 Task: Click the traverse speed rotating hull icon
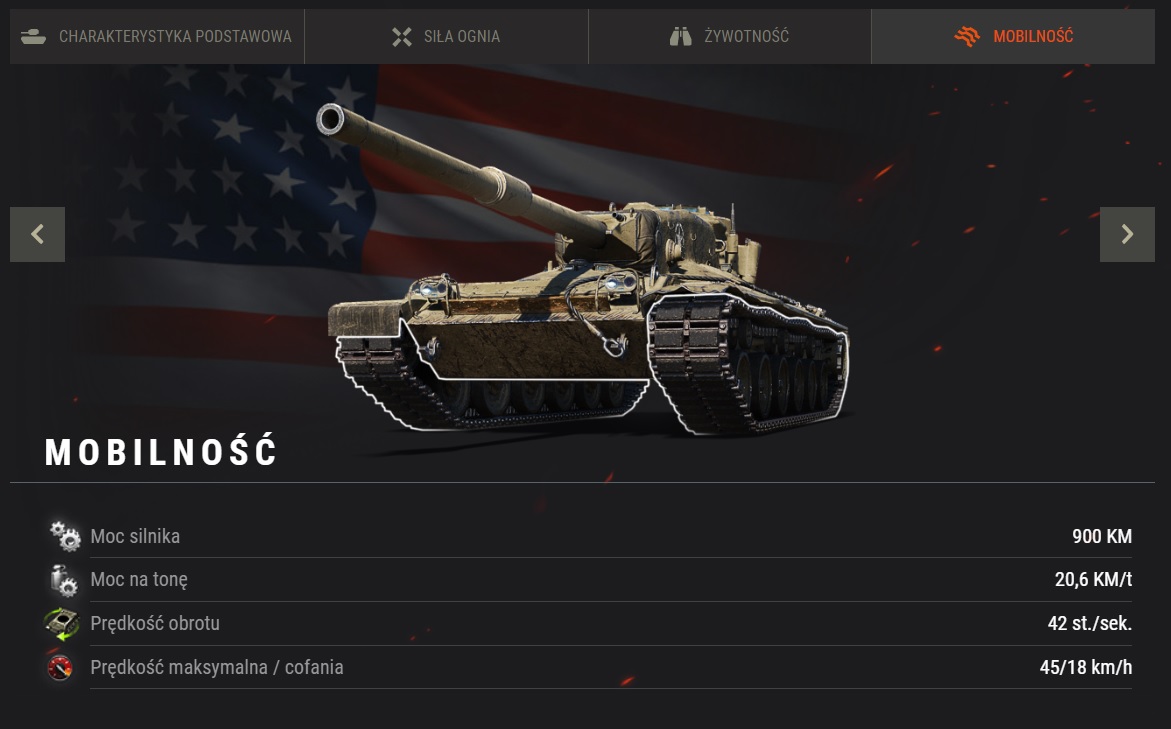tap(62, 624)
